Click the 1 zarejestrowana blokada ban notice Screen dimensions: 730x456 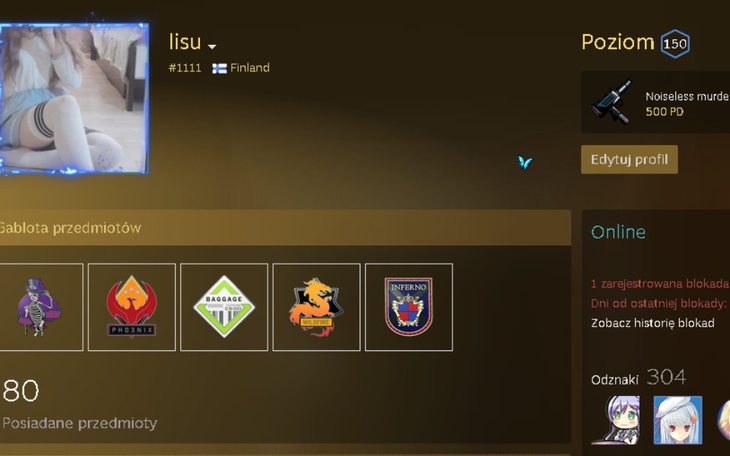[660, 283]
